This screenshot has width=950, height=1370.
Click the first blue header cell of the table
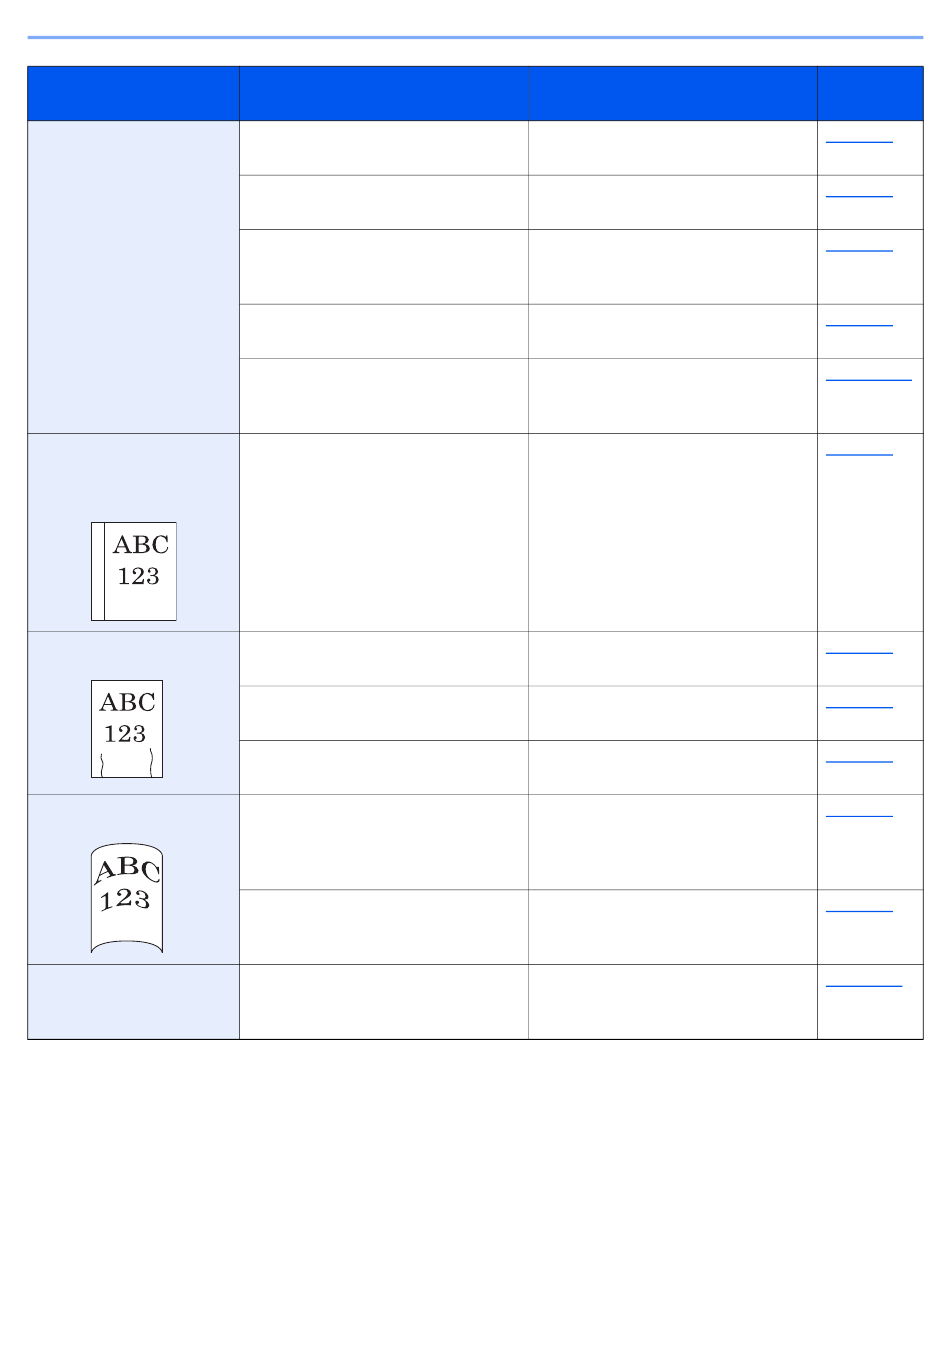(133, 94)
